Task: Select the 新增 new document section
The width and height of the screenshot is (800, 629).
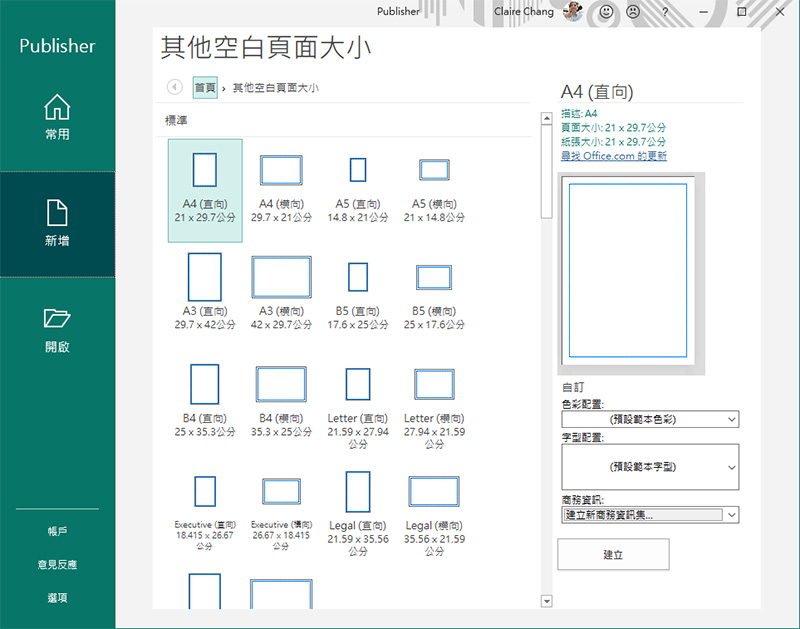Action: (x=57, y=224)
